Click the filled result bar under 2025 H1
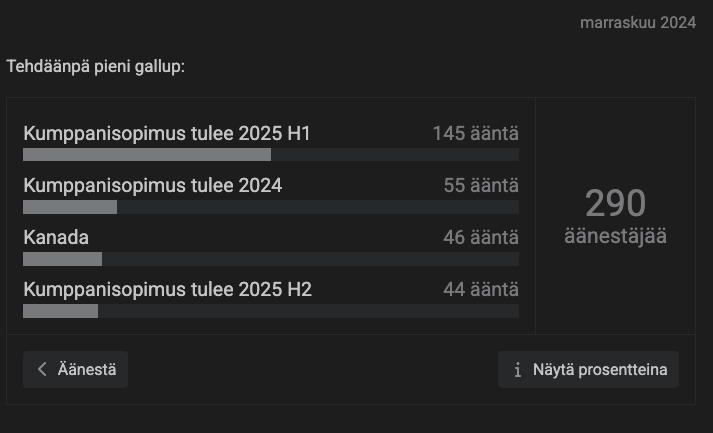Image resolution: width=713 pixels, height=433 pixels. coord(146,155)
